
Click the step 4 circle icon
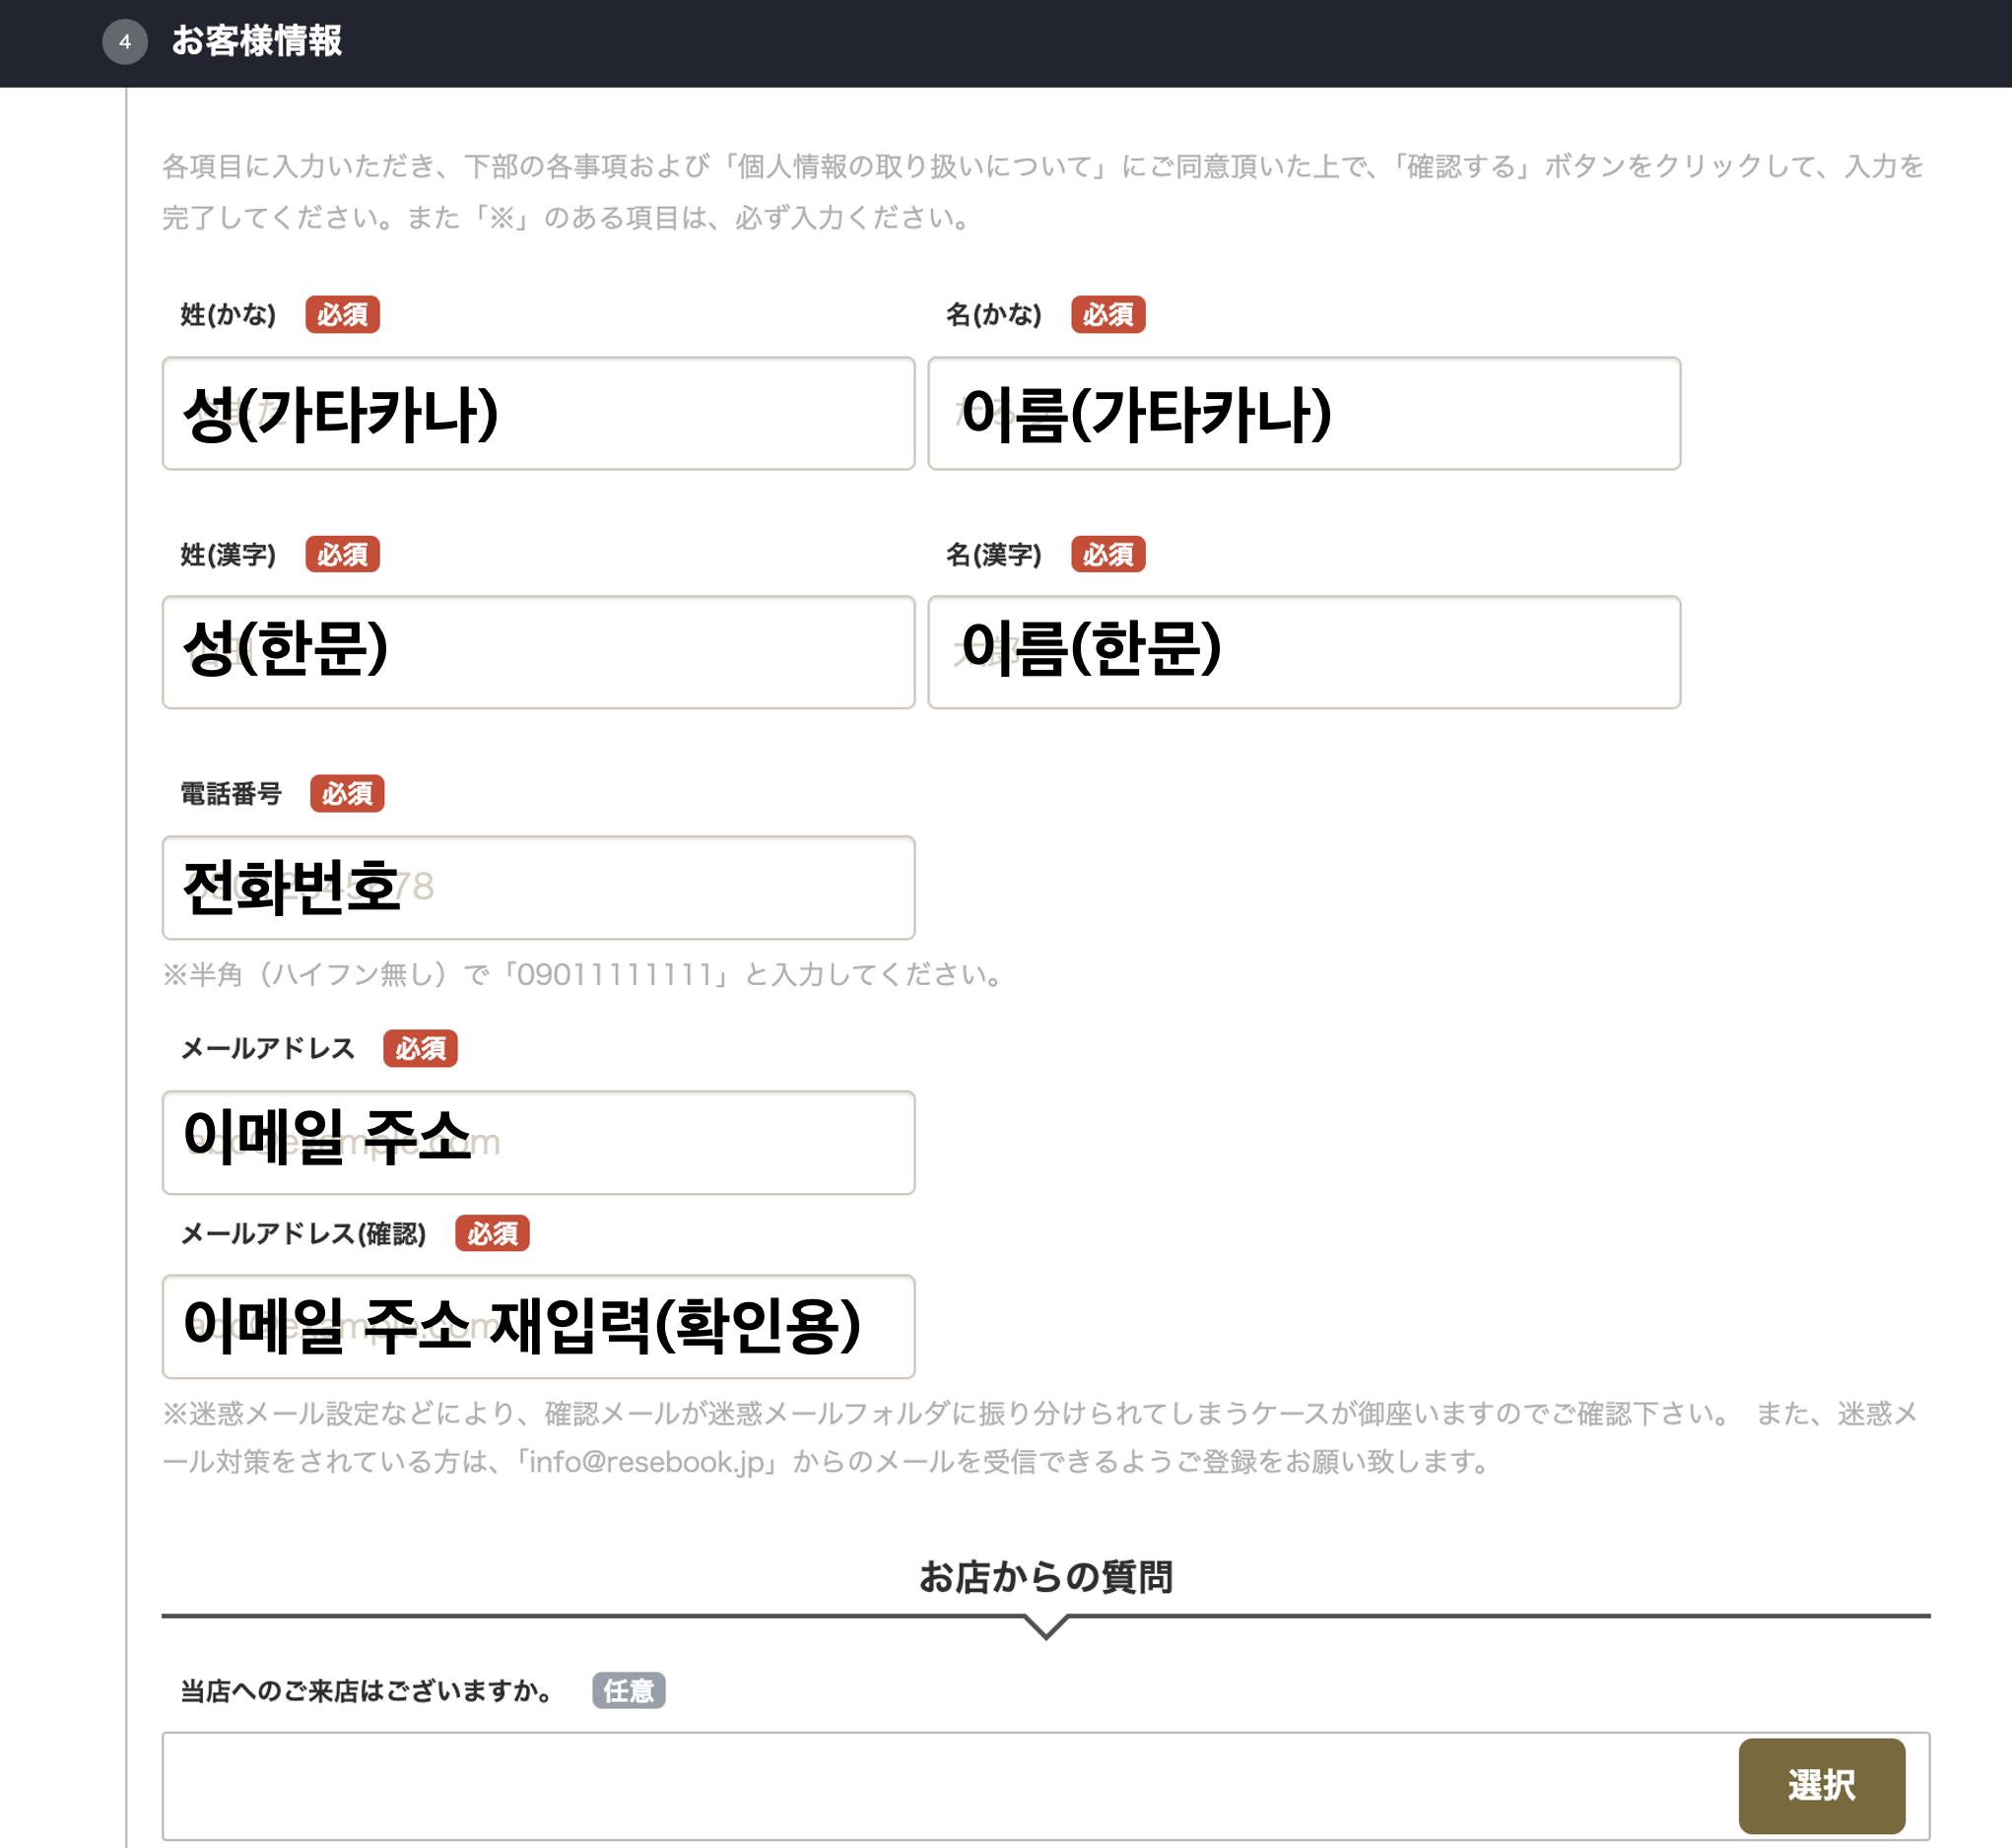(125, 42)
